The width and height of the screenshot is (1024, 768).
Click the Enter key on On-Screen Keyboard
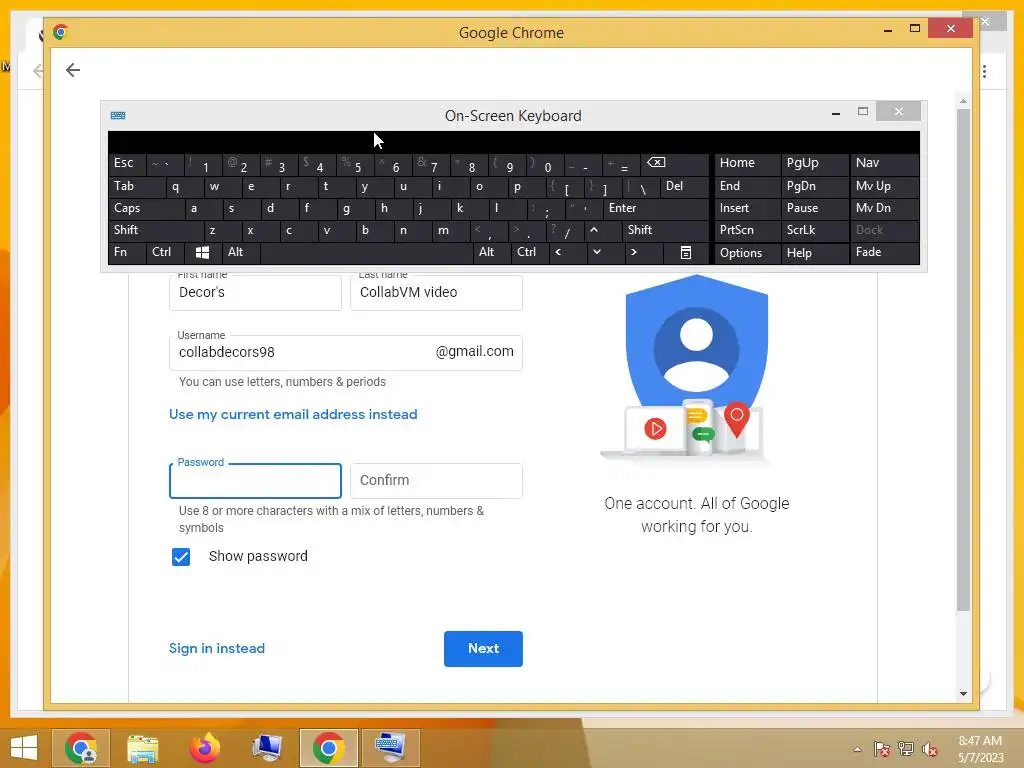[656, 208]
